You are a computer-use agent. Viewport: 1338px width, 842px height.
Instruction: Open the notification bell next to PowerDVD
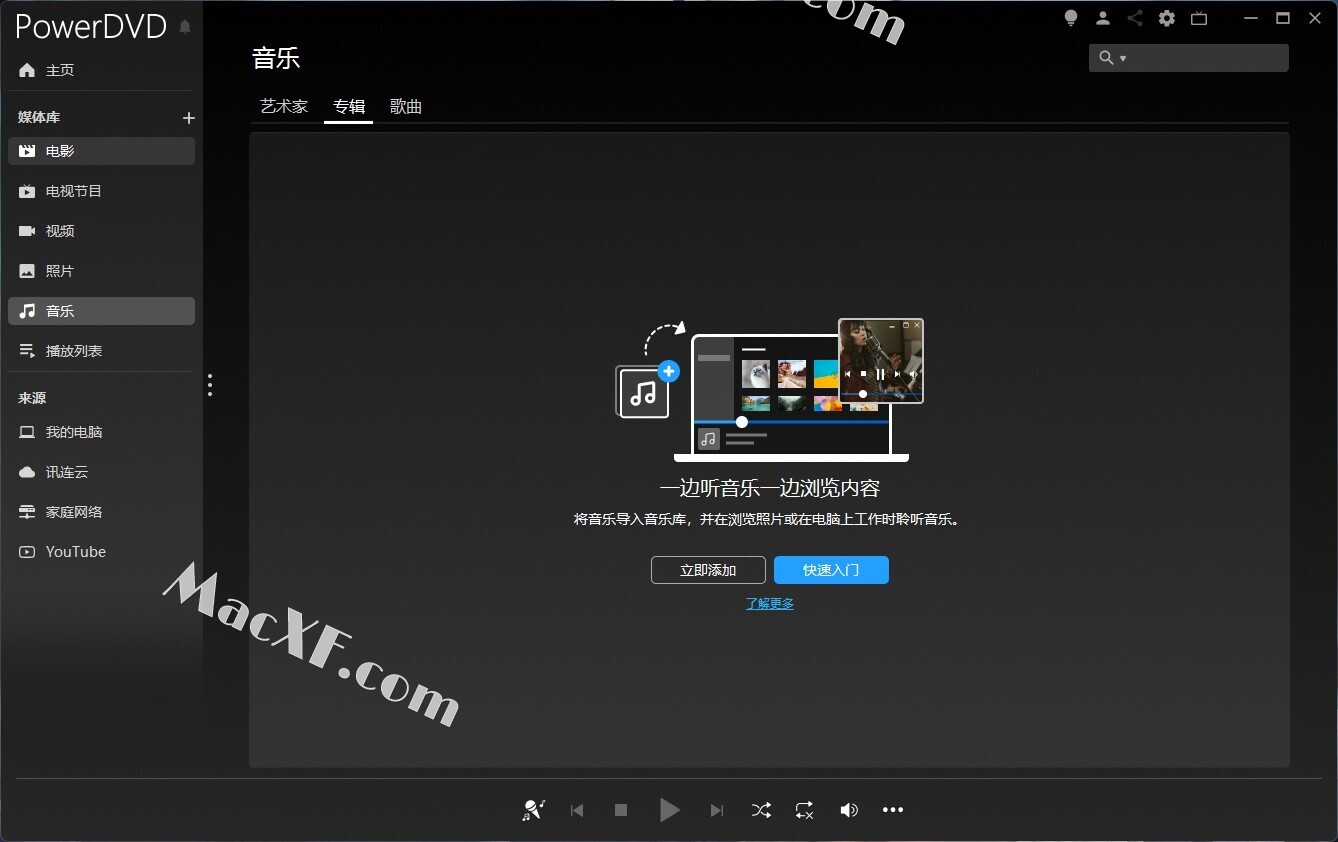click(x=185, y=27)
